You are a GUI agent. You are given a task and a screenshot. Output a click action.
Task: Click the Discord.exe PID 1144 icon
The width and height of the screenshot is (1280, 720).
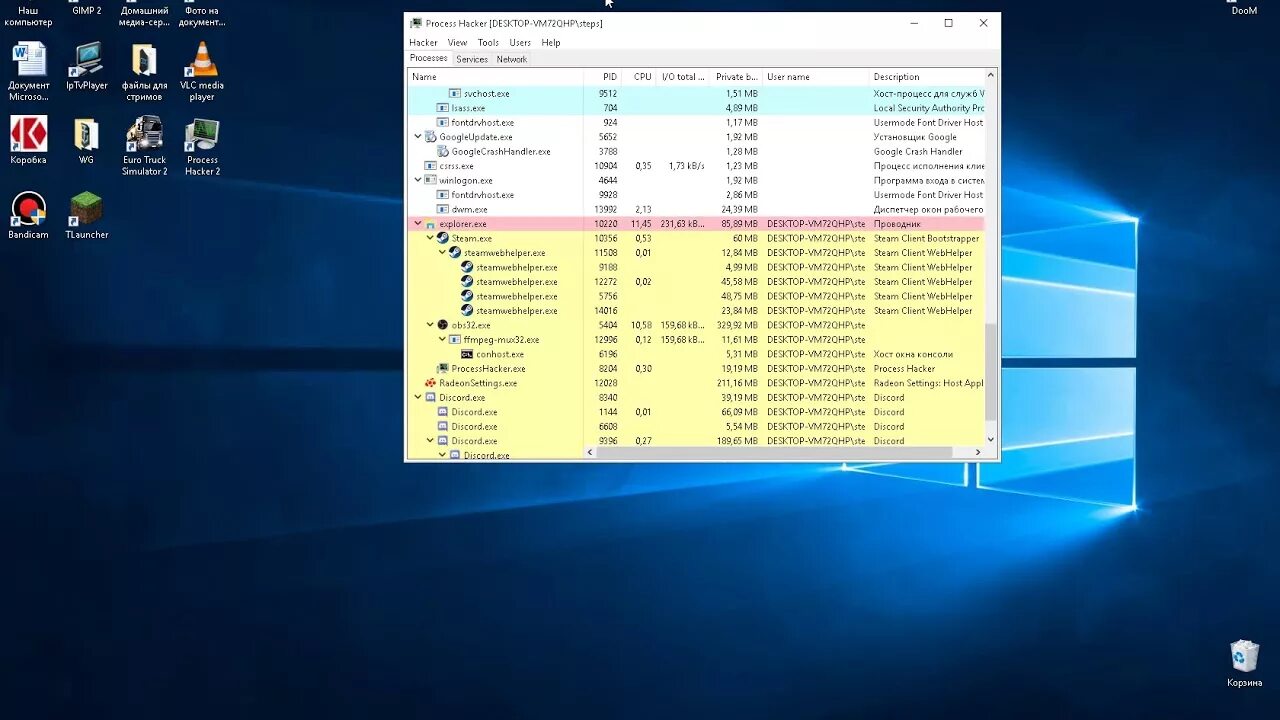(x=443, y=412)
